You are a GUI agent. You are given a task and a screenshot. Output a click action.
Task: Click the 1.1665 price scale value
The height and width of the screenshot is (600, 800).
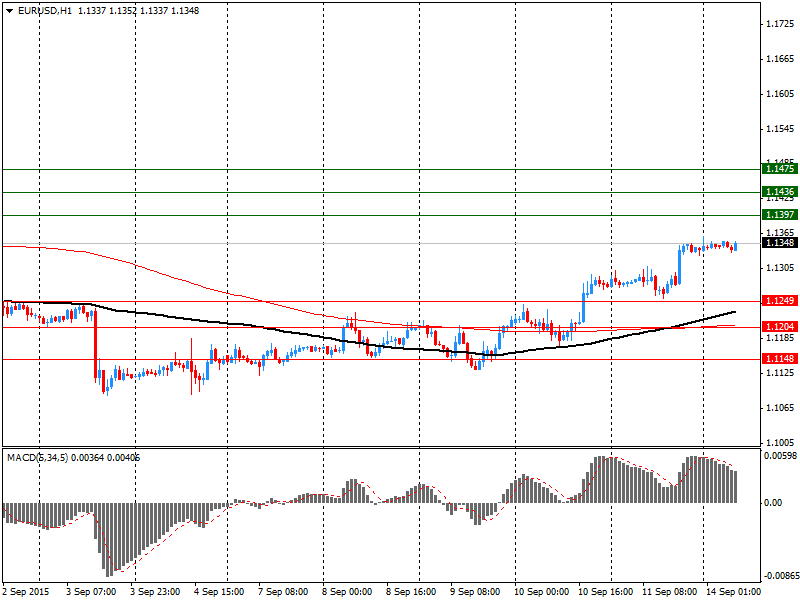click(780, 59)
